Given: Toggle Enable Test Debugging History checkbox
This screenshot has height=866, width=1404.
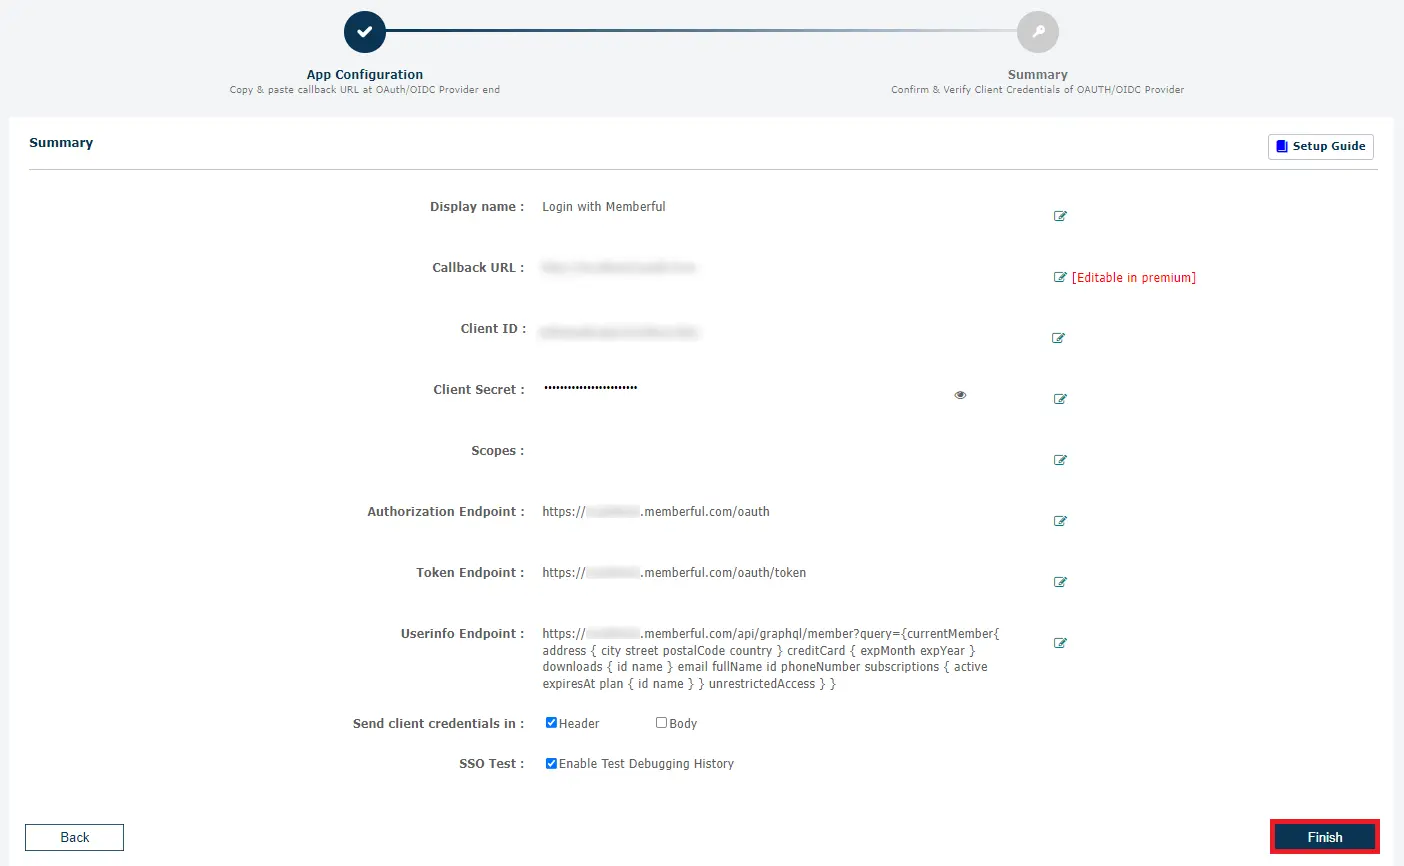Looking at the screenshot, I should pyautogui.click(x=551, y=763).
